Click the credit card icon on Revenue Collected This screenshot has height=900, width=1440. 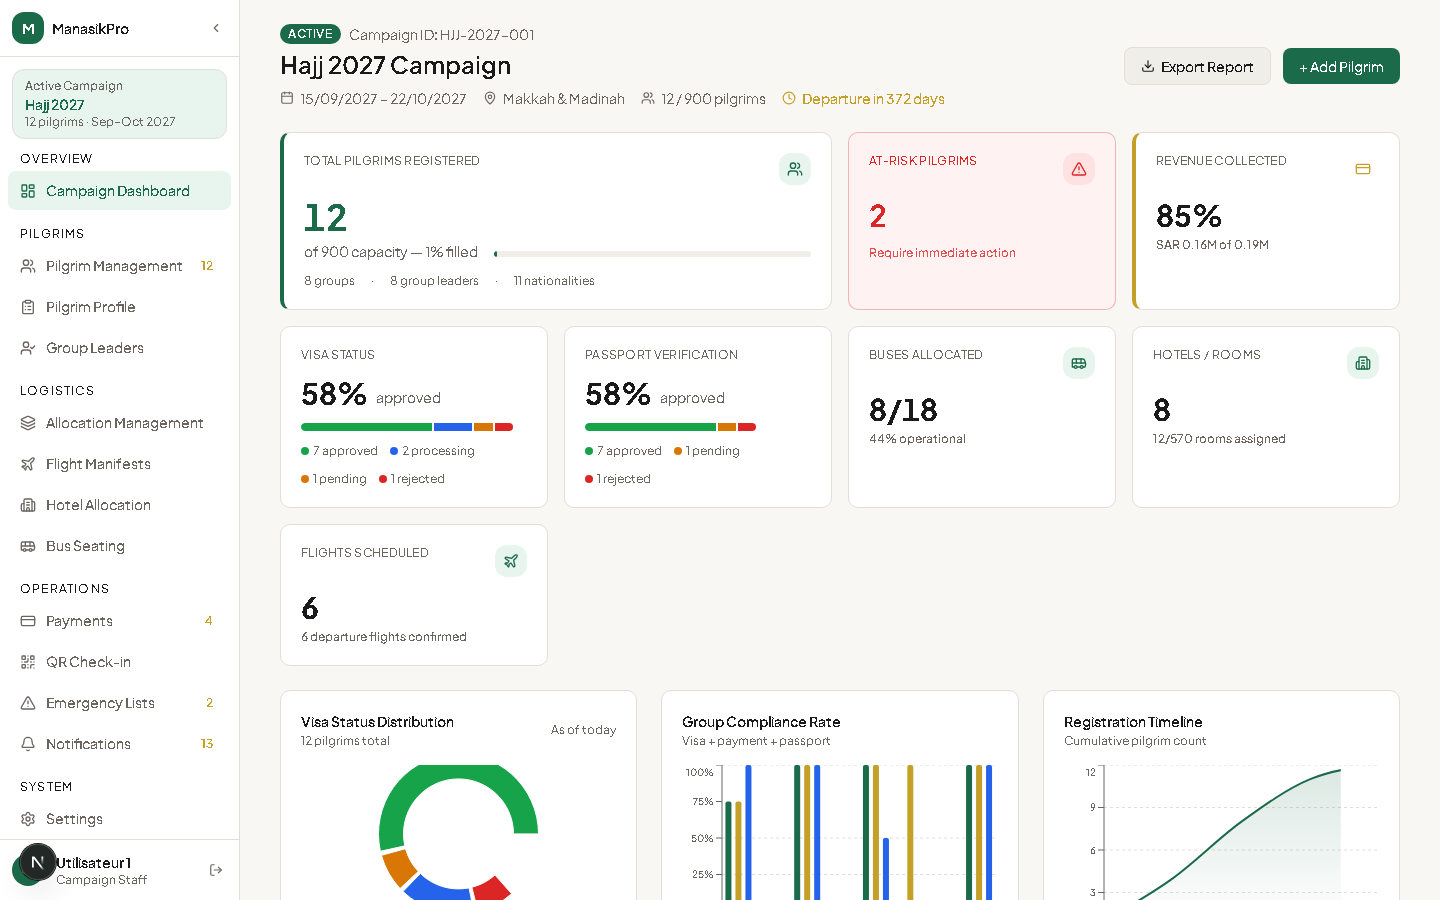pos(1363,169)
